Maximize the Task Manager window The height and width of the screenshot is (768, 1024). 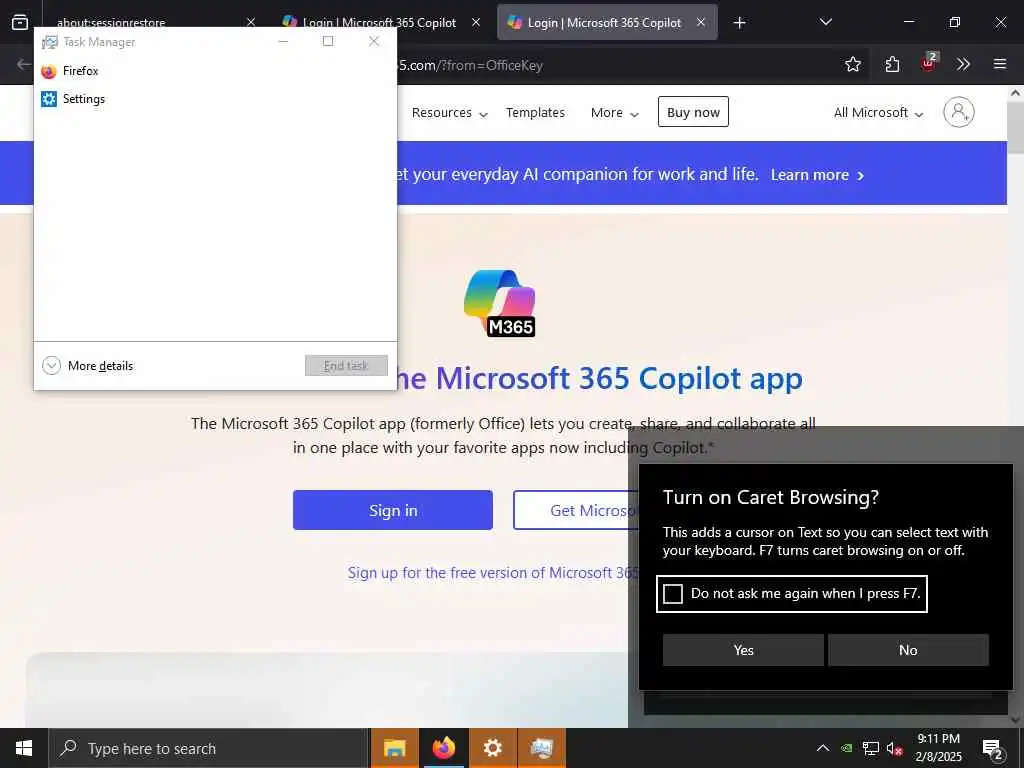328,41
